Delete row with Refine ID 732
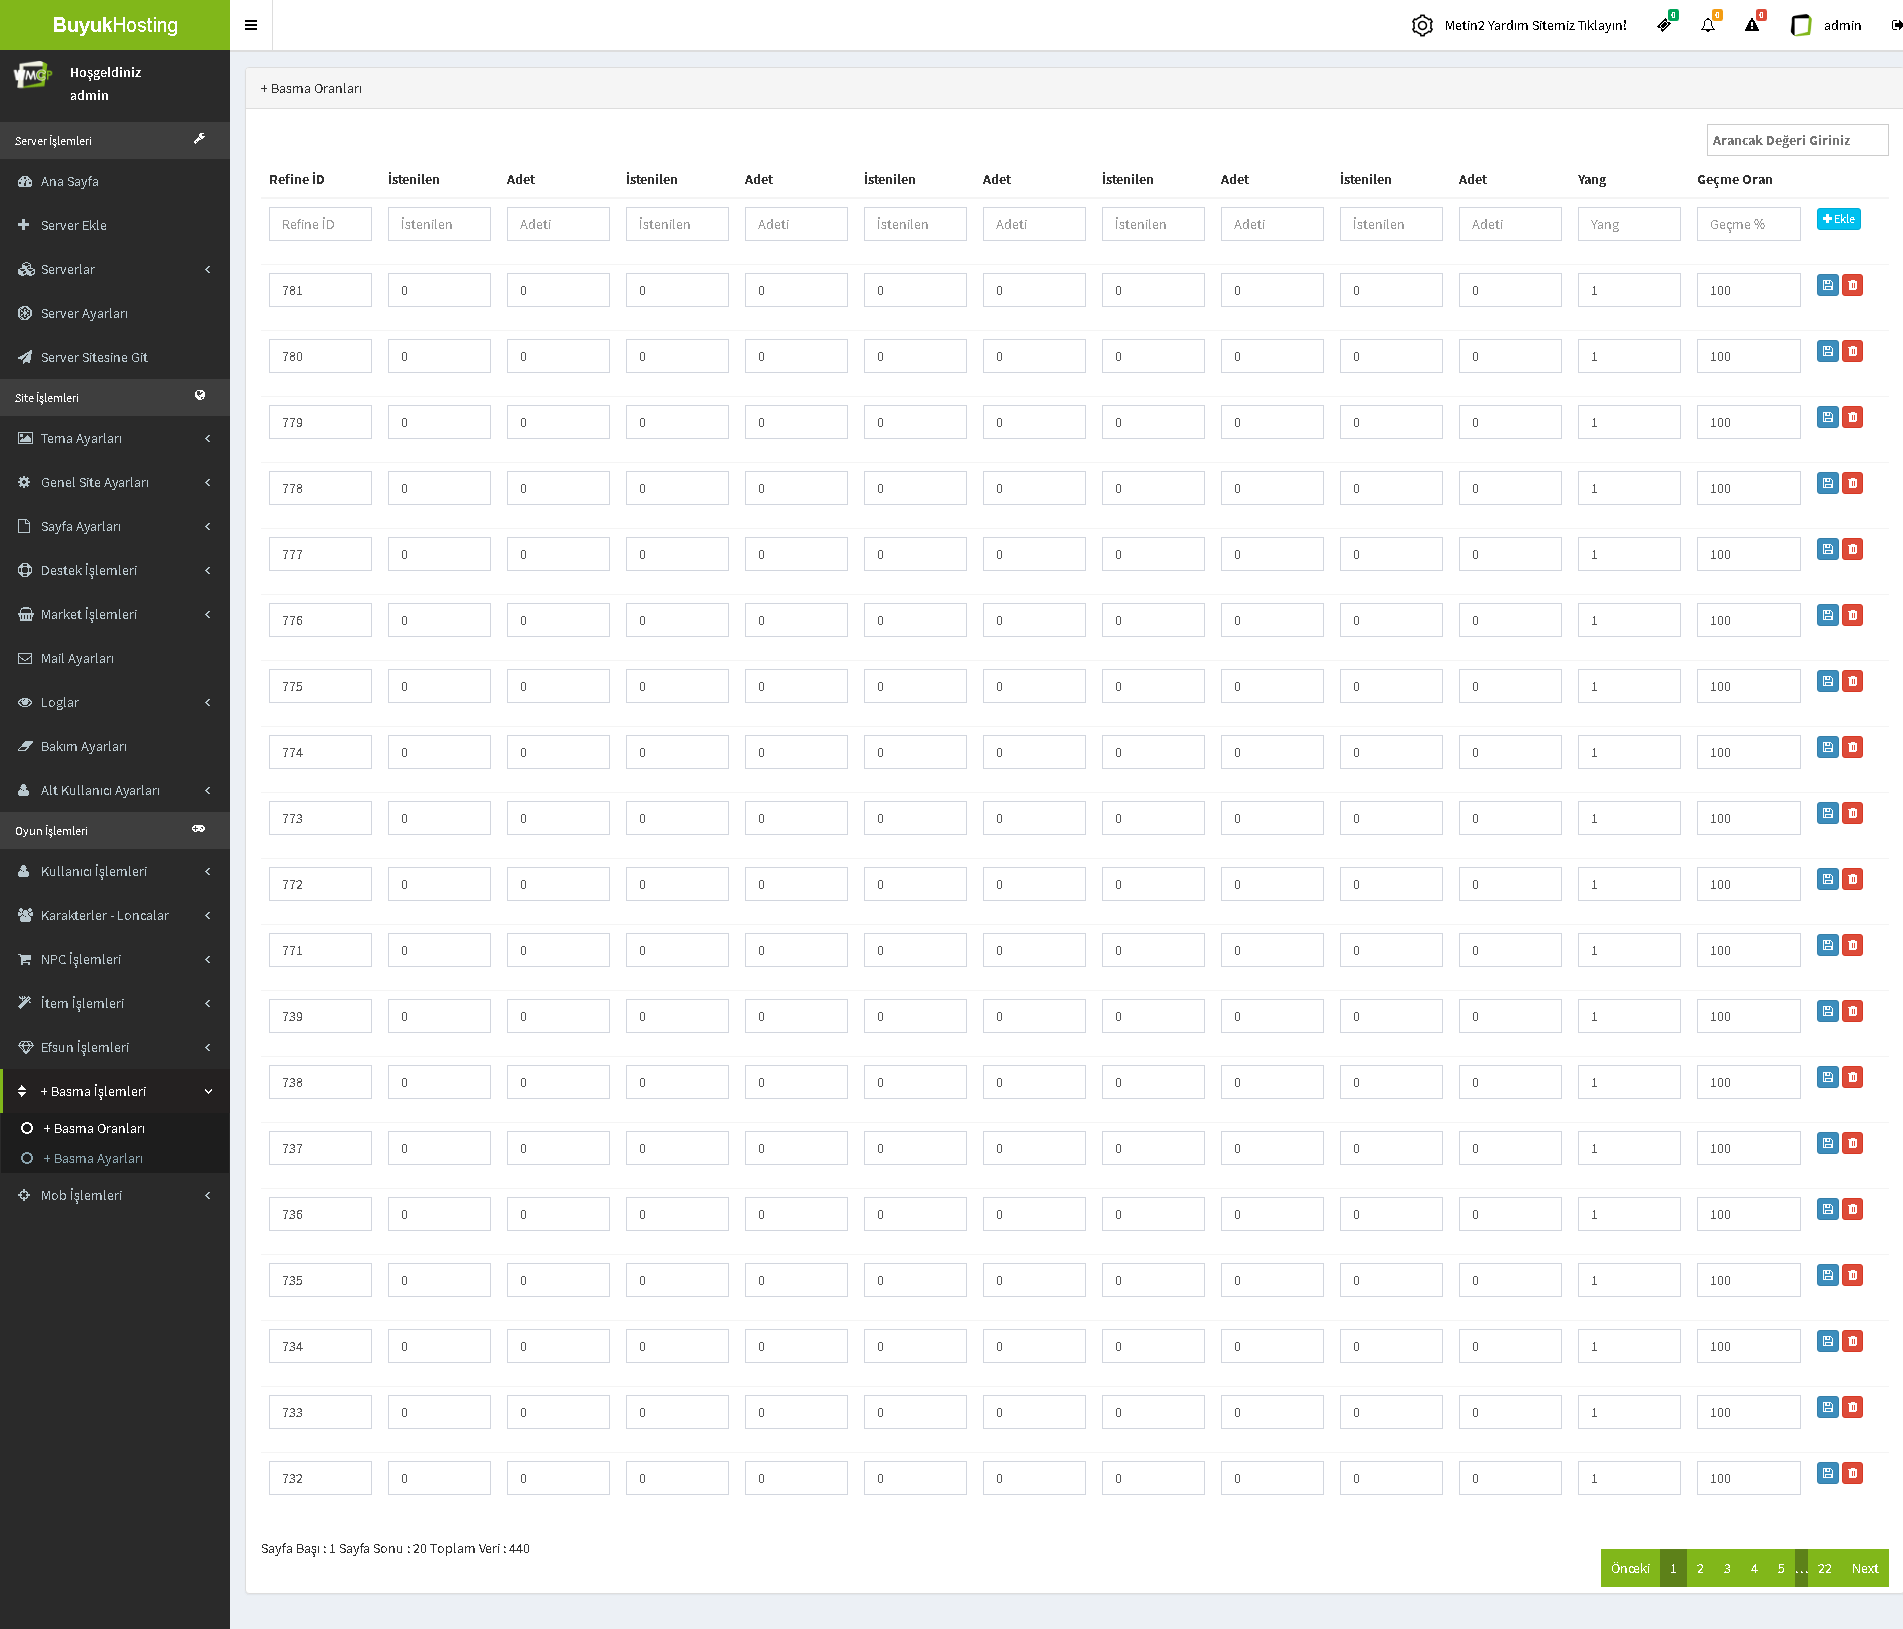 (1853, 1473)
